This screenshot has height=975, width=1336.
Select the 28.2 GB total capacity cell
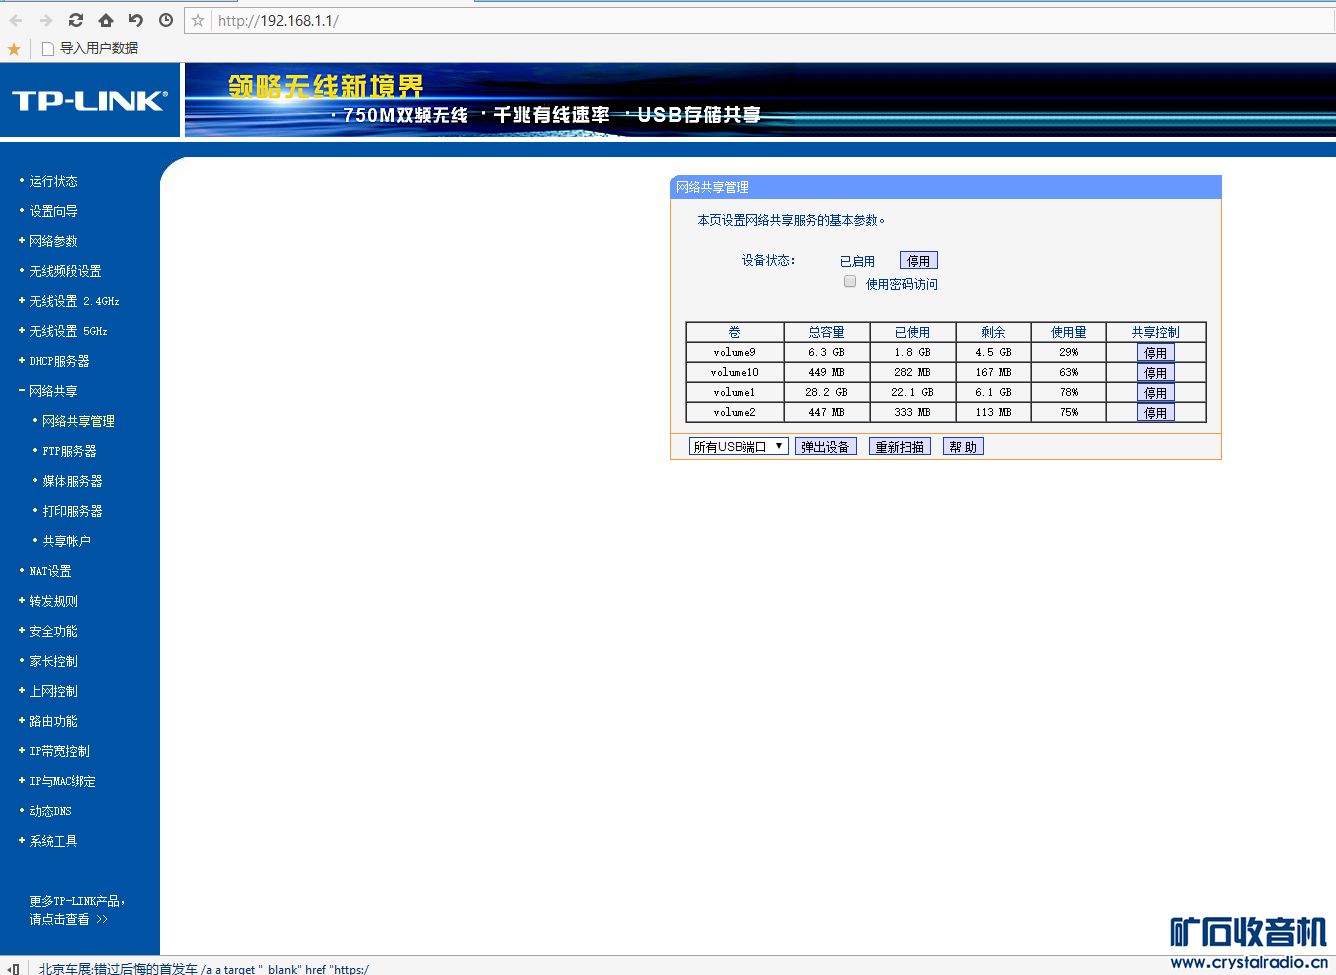pyautogui.click(x=826, y=392)
